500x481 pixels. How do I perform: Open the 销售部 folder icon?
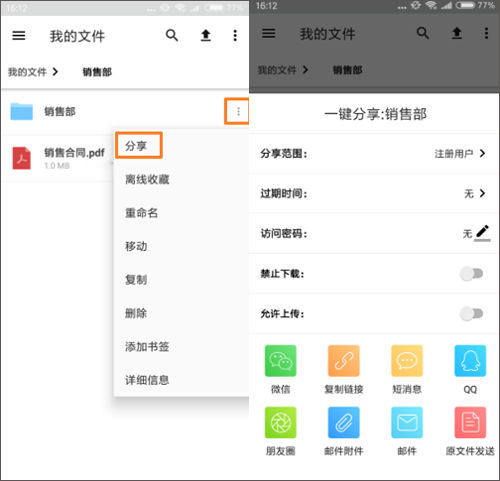coord(21,111)
